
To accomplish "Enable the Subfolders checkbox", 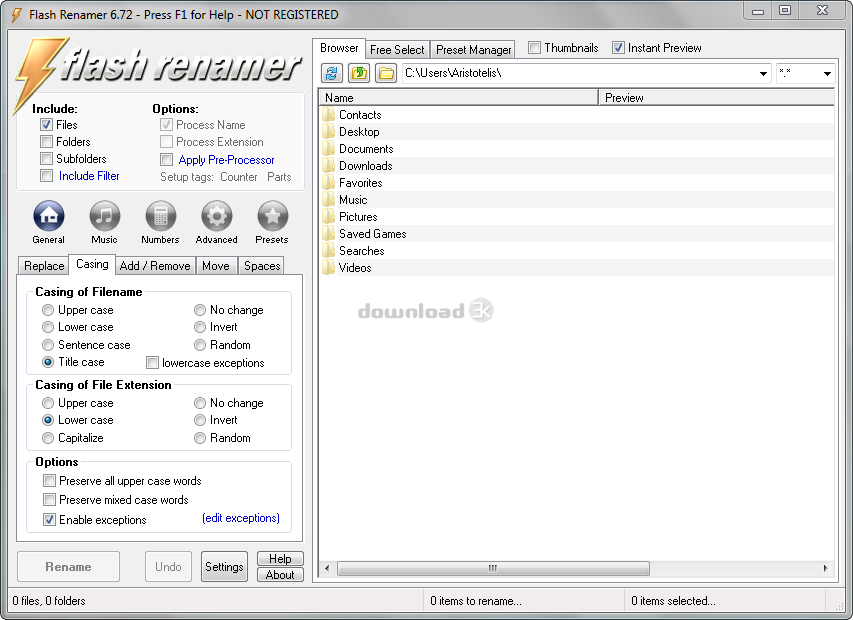I will [x=46, y=159].
